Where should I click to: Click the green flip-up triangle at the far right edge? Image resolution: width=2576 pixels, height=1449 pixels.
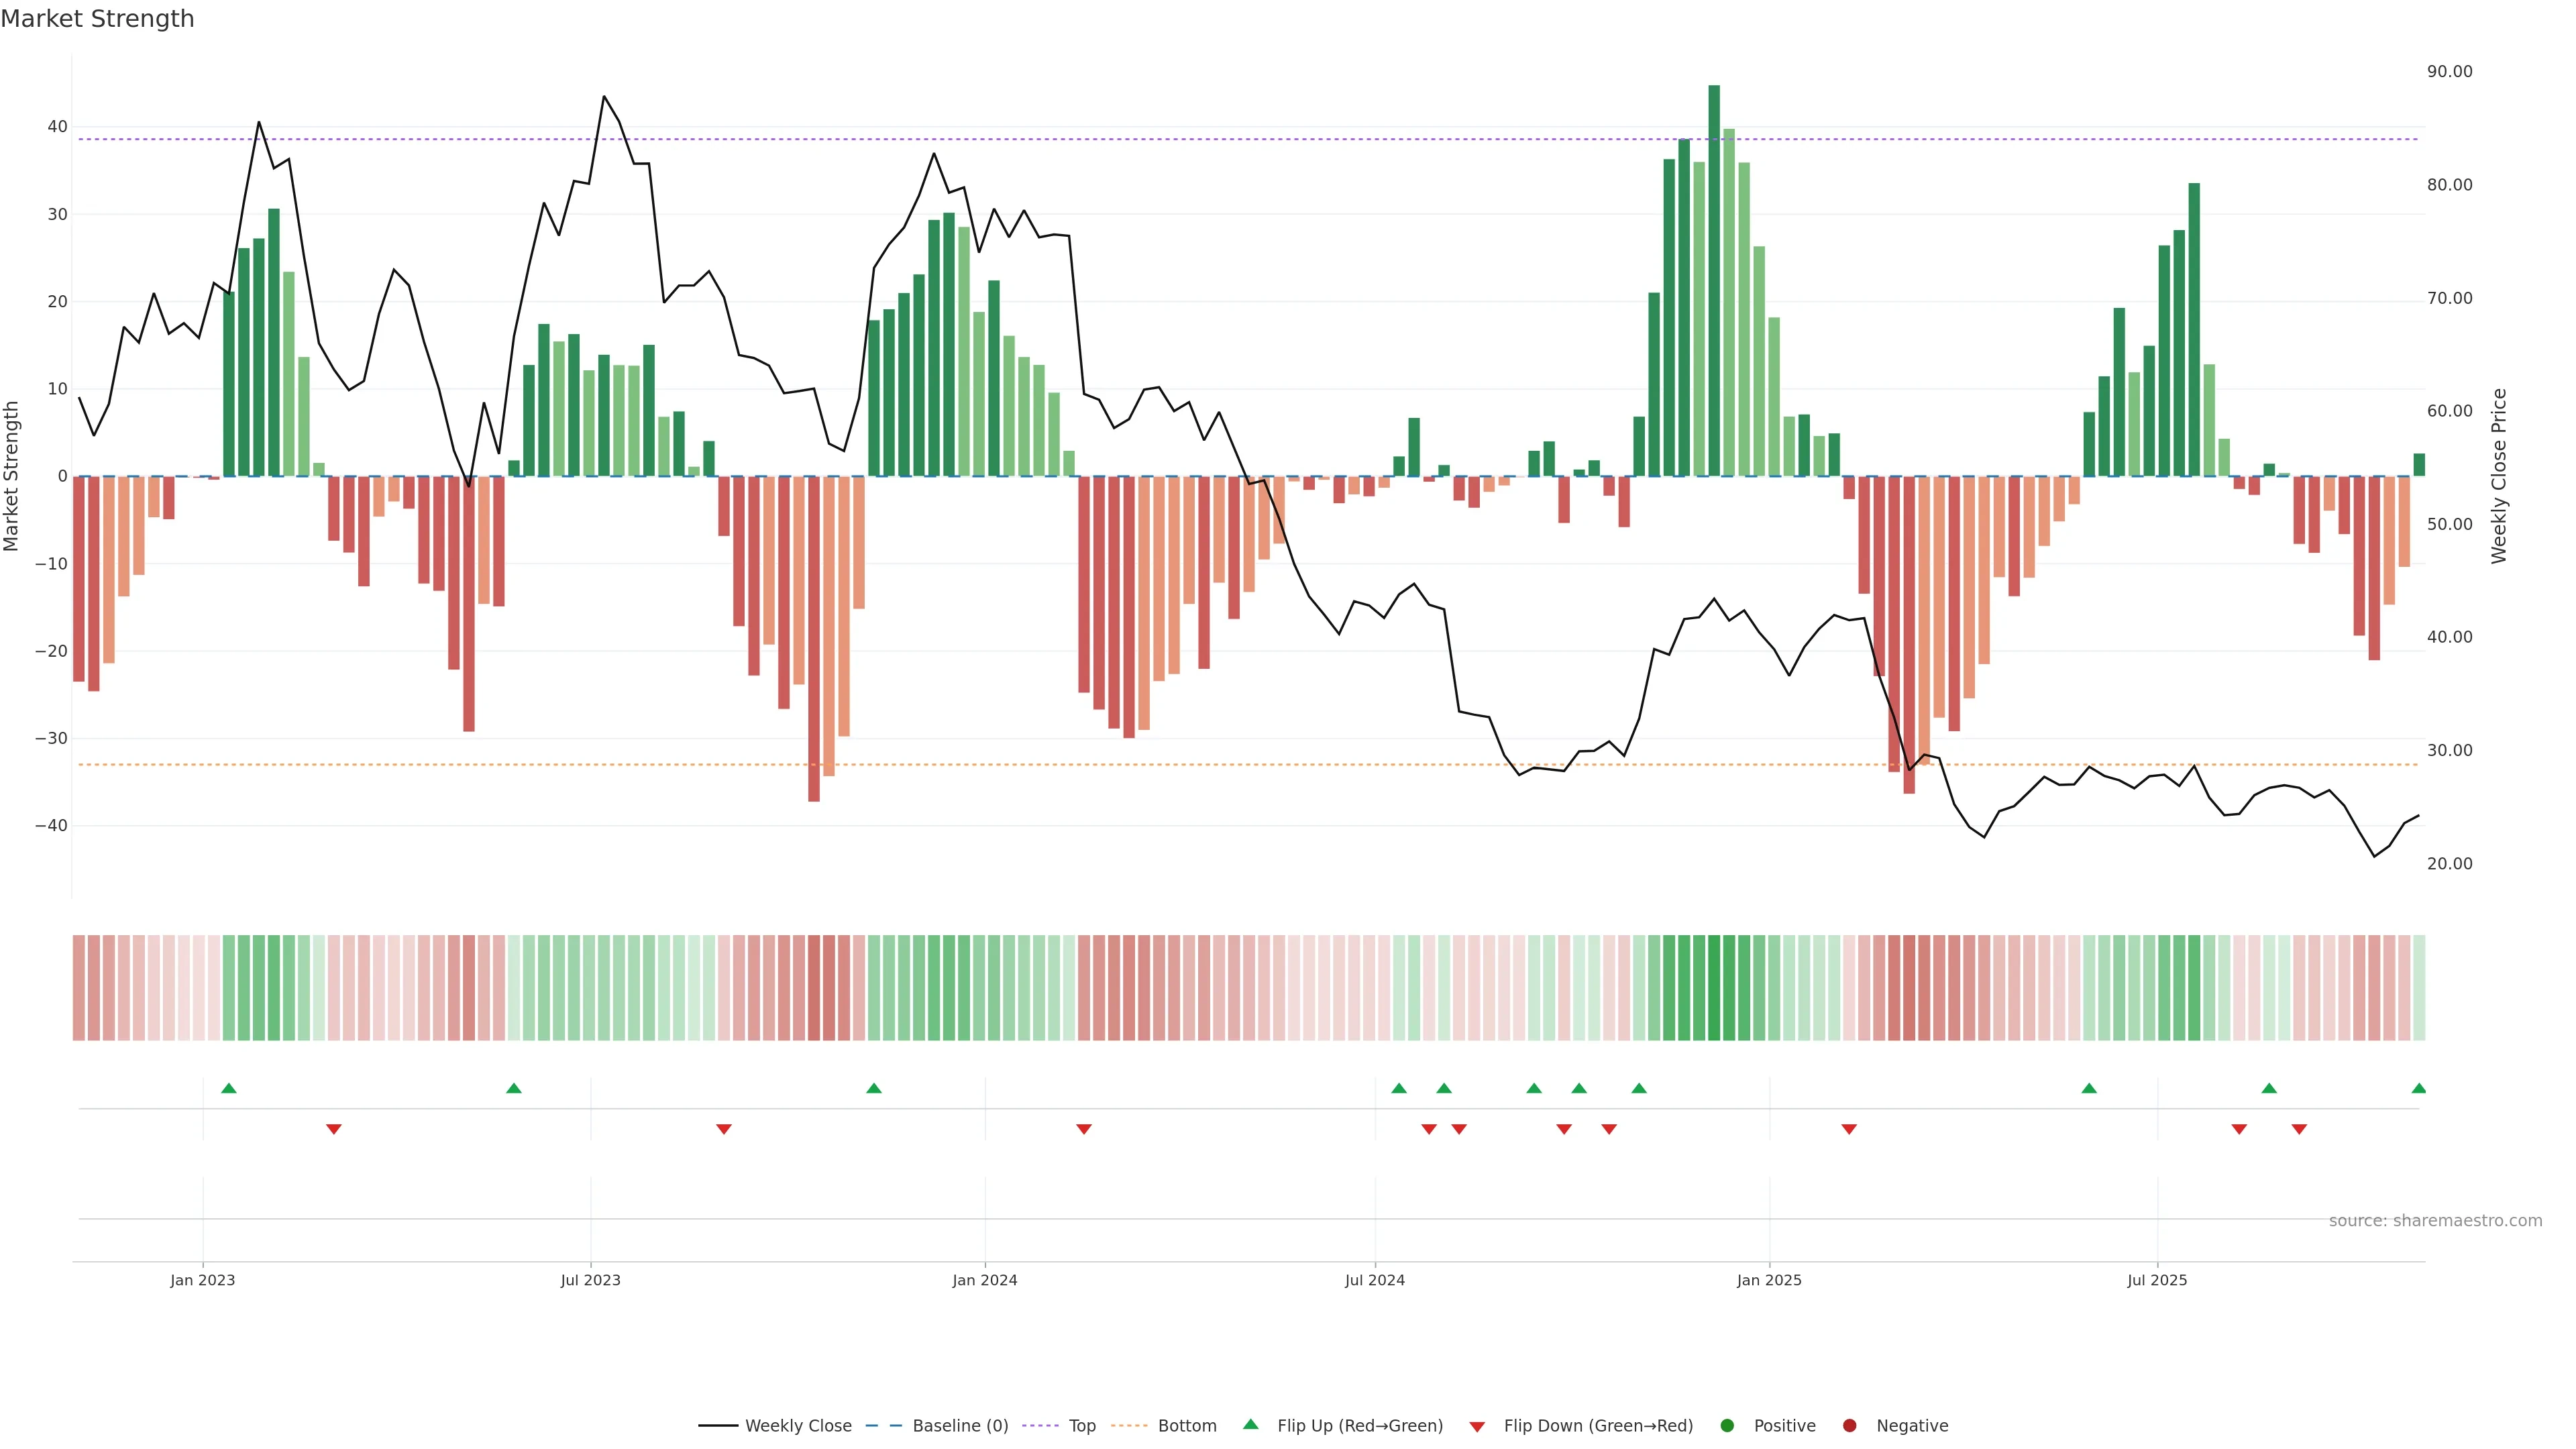[x=2418, y=1088]
